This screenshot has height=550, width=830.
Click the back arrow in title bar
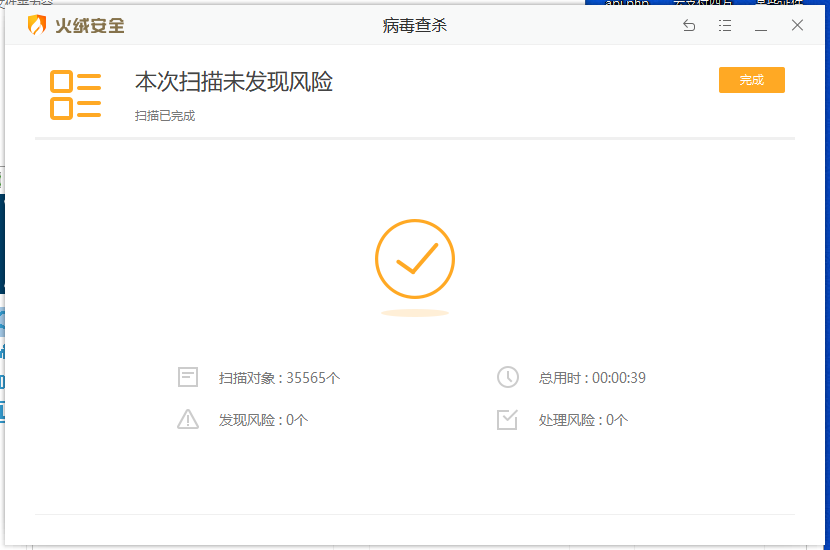(x=689, y=26)
